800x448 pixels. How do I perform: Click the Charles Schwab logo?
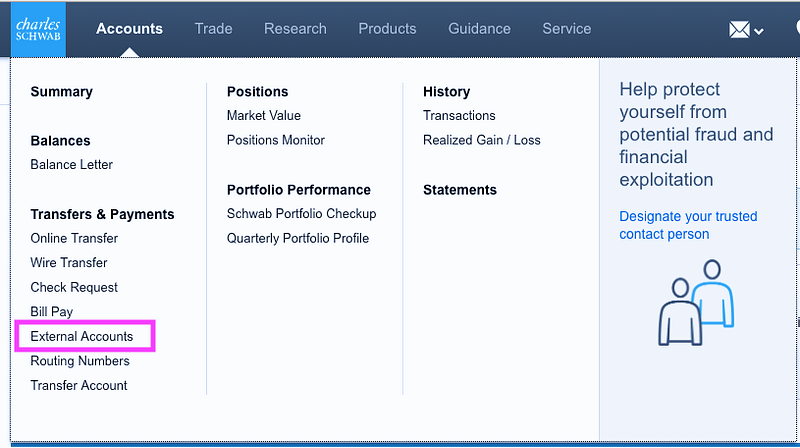(x=40, y=28)
